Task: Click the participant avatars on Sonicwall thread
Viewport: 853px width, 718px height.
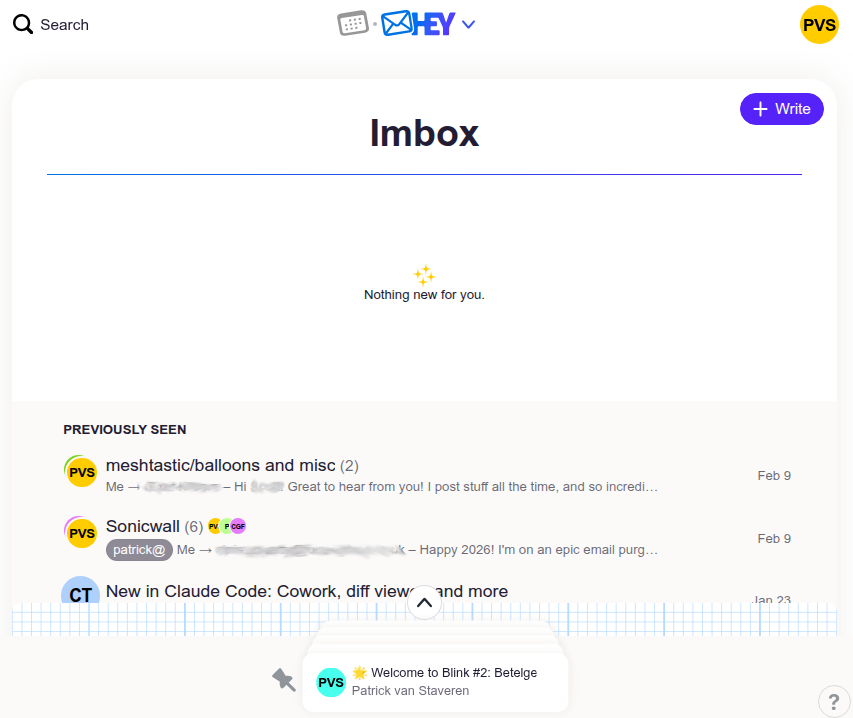Action: pos(226,527)
